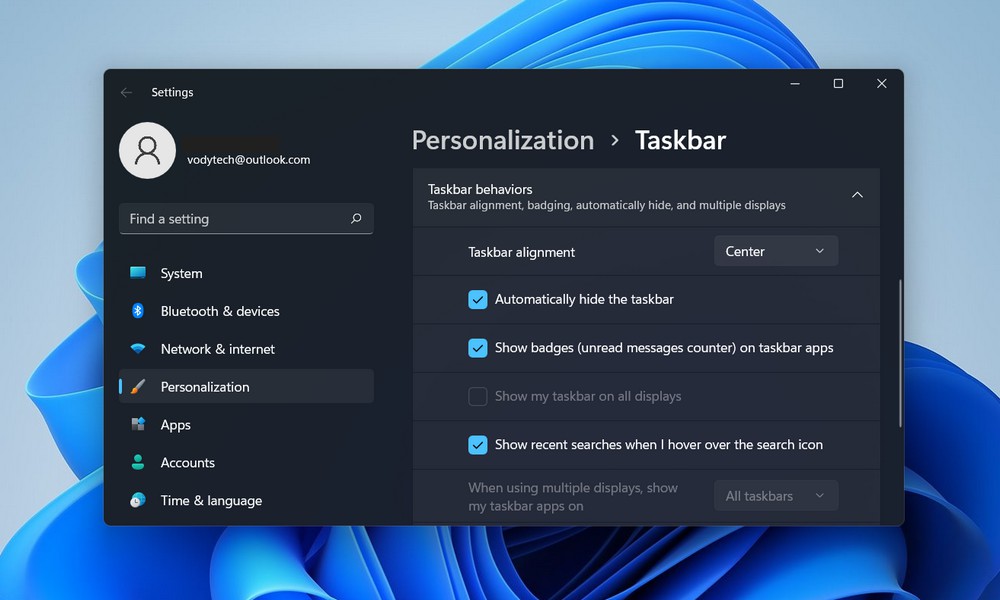Viewport: 1000px width, 600px height.
Task: Click the Accounts person icon
Action: click(138, 462)
